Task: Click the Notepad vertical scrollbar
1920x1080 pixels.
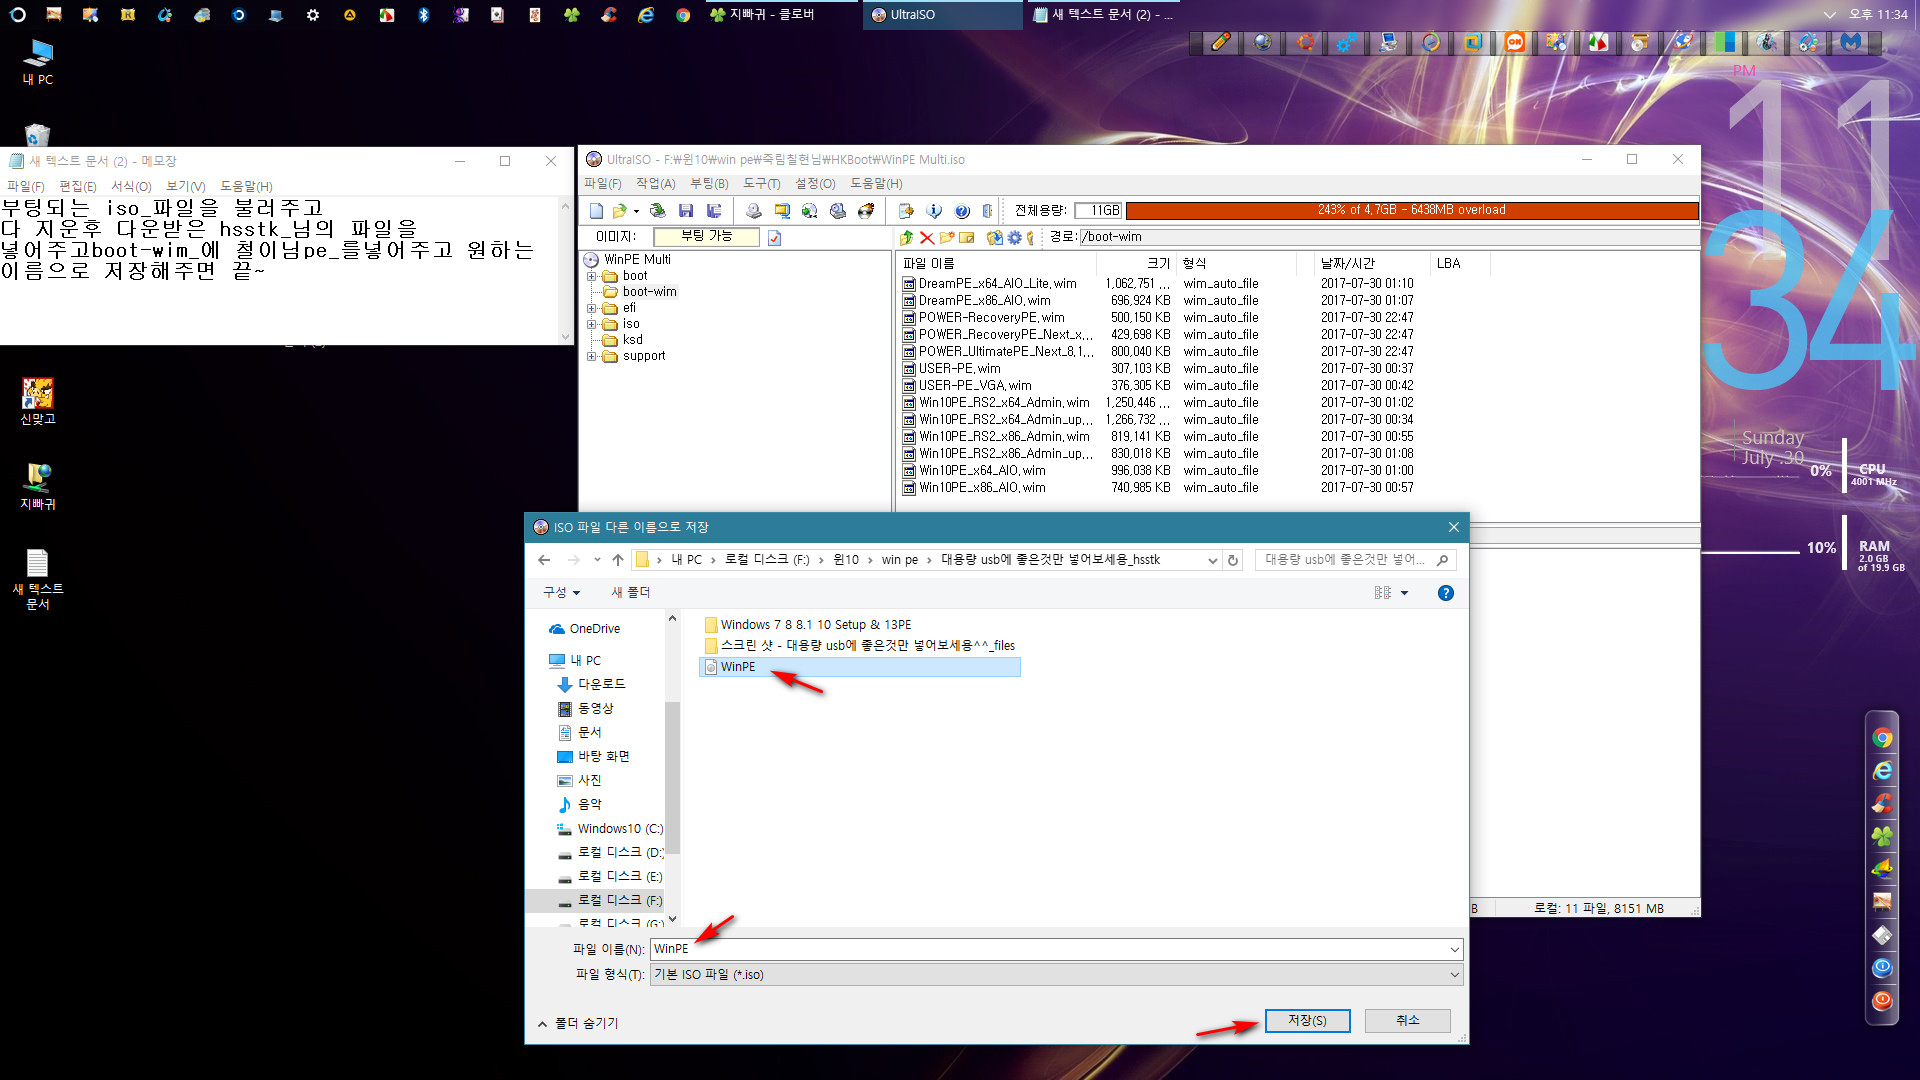Action: 566,271
